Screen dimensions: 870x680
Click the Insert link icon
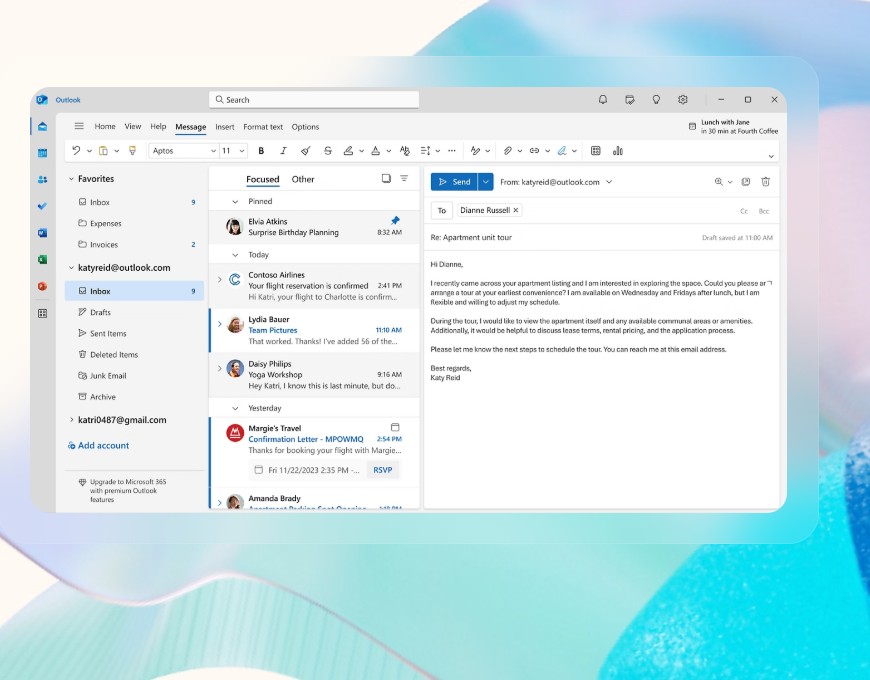(x=534, y=151)
